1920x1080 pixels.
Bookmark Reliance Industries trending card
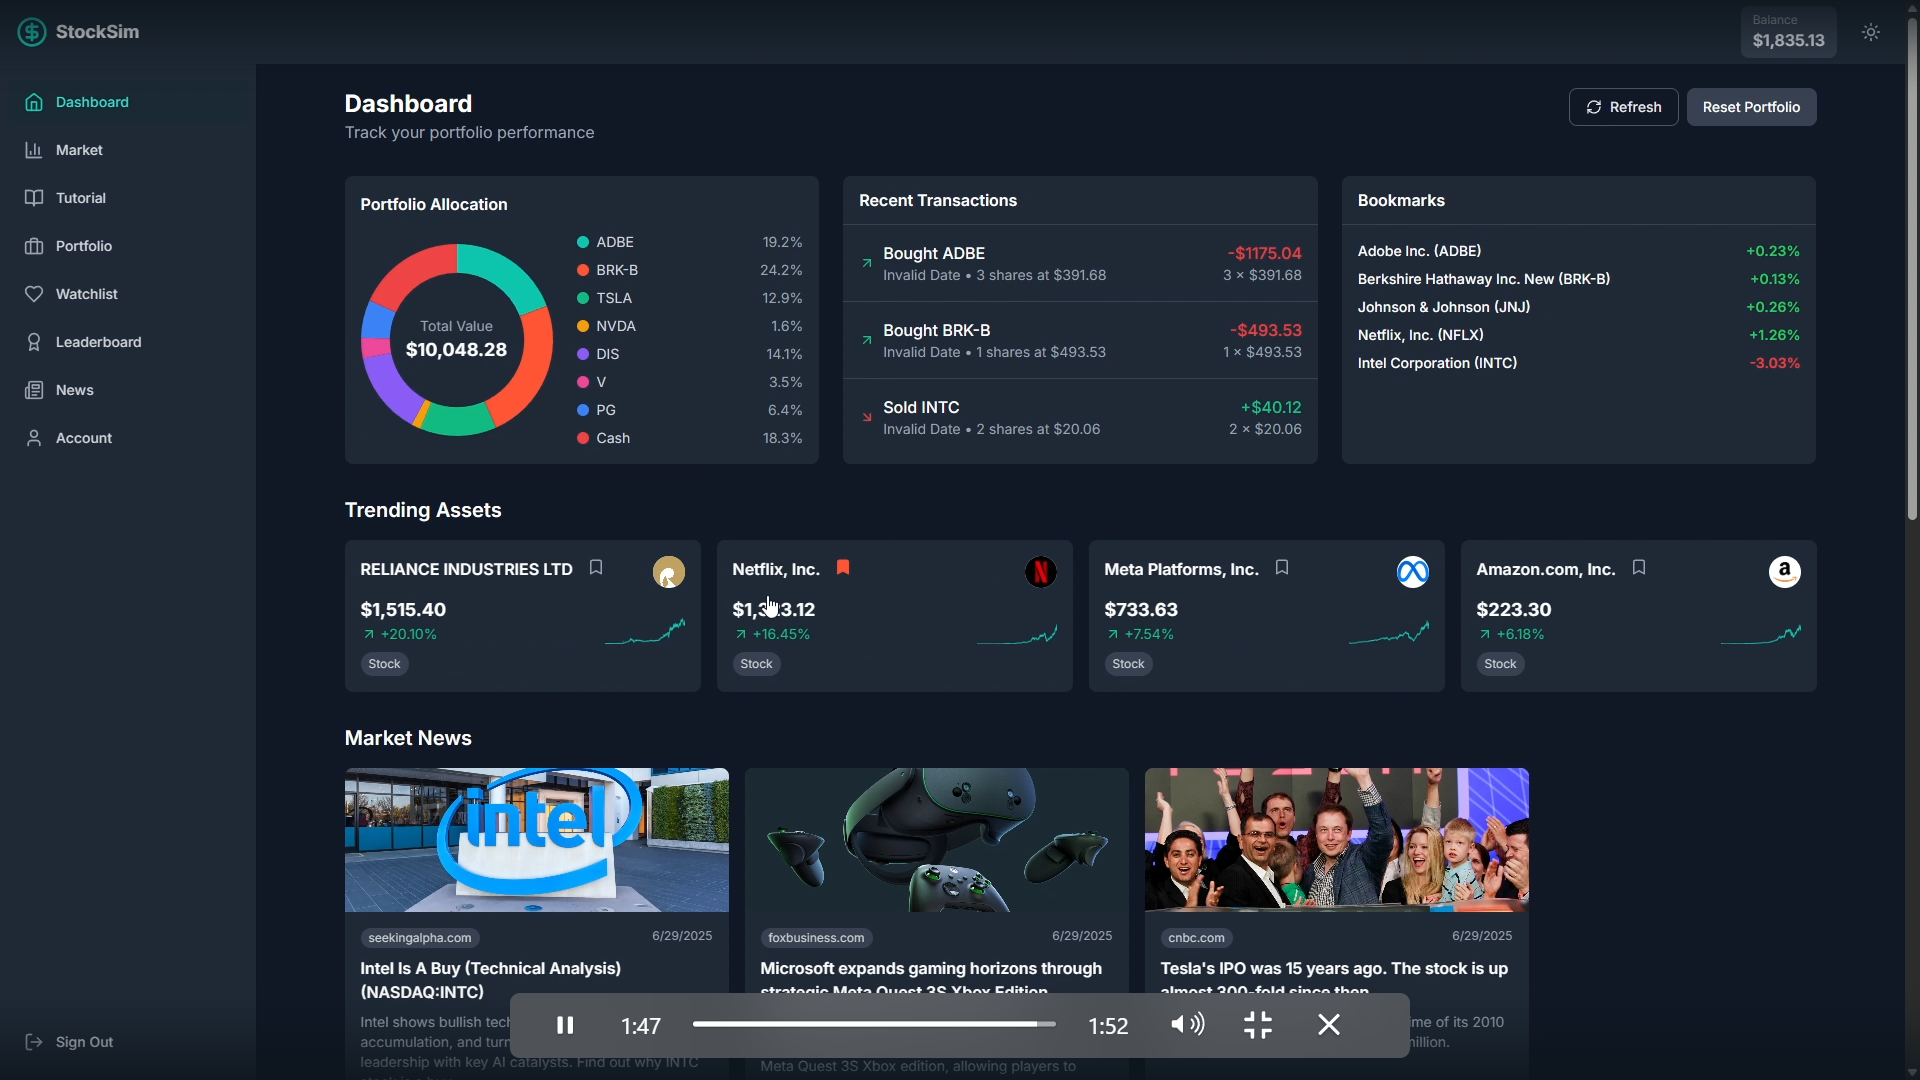(x=597, y=568)
